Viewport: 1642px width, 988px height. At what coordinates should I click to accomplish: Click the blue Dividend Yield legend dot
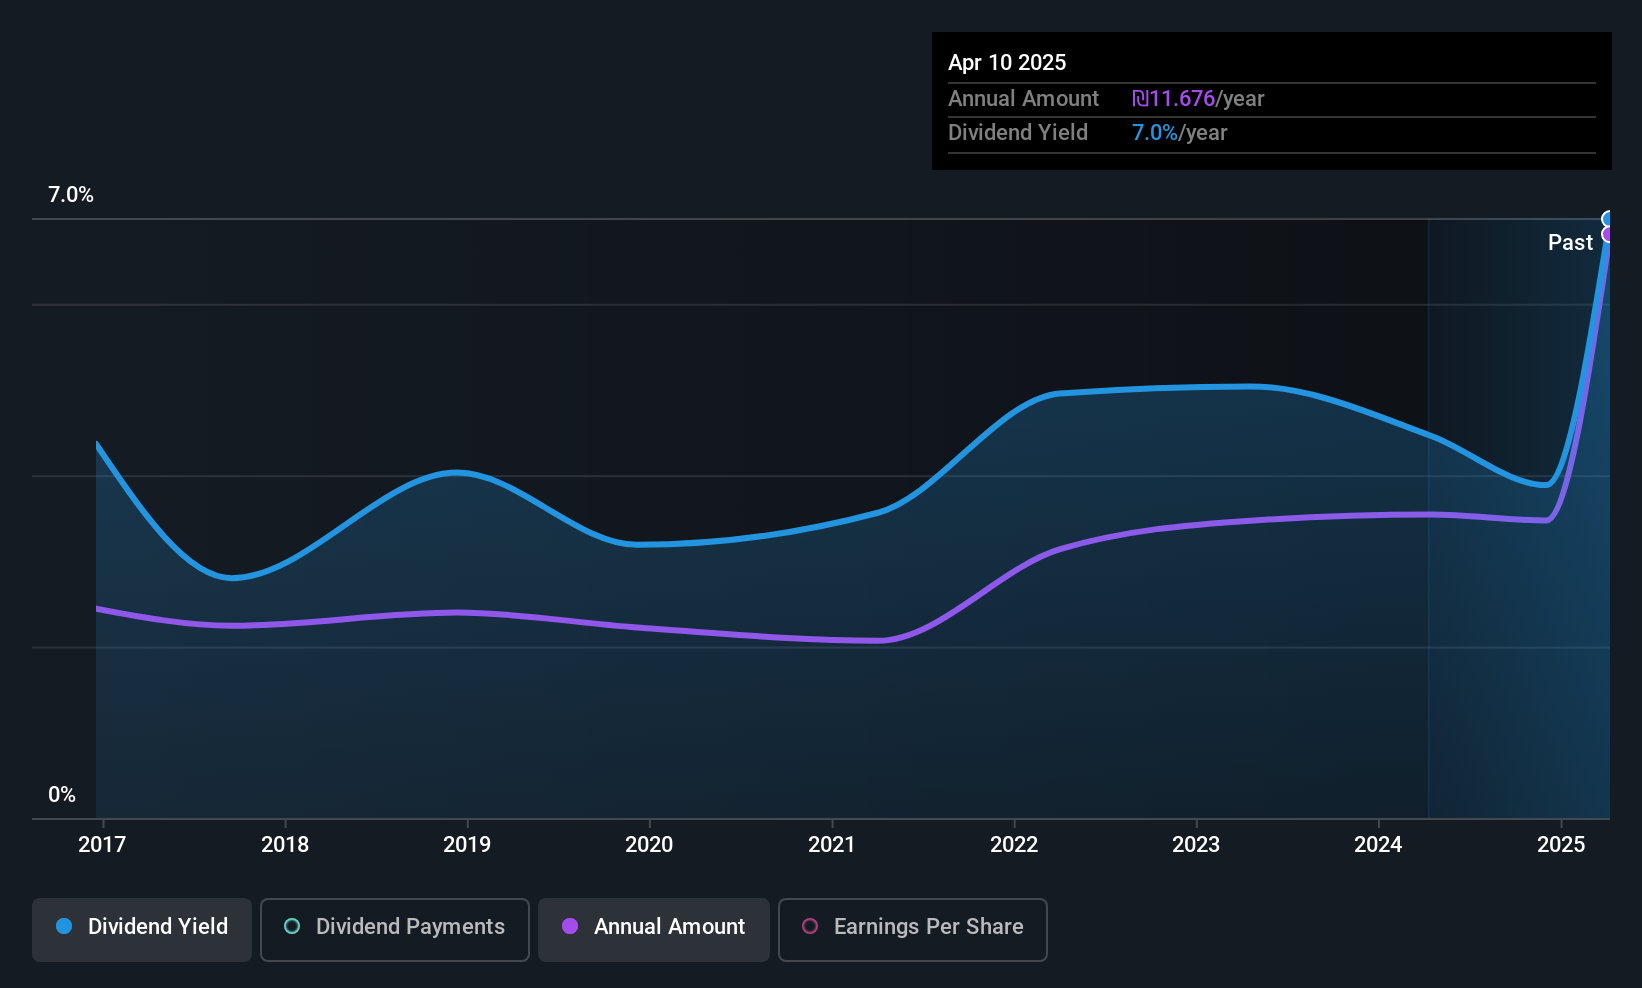click(x=64, y=926)
